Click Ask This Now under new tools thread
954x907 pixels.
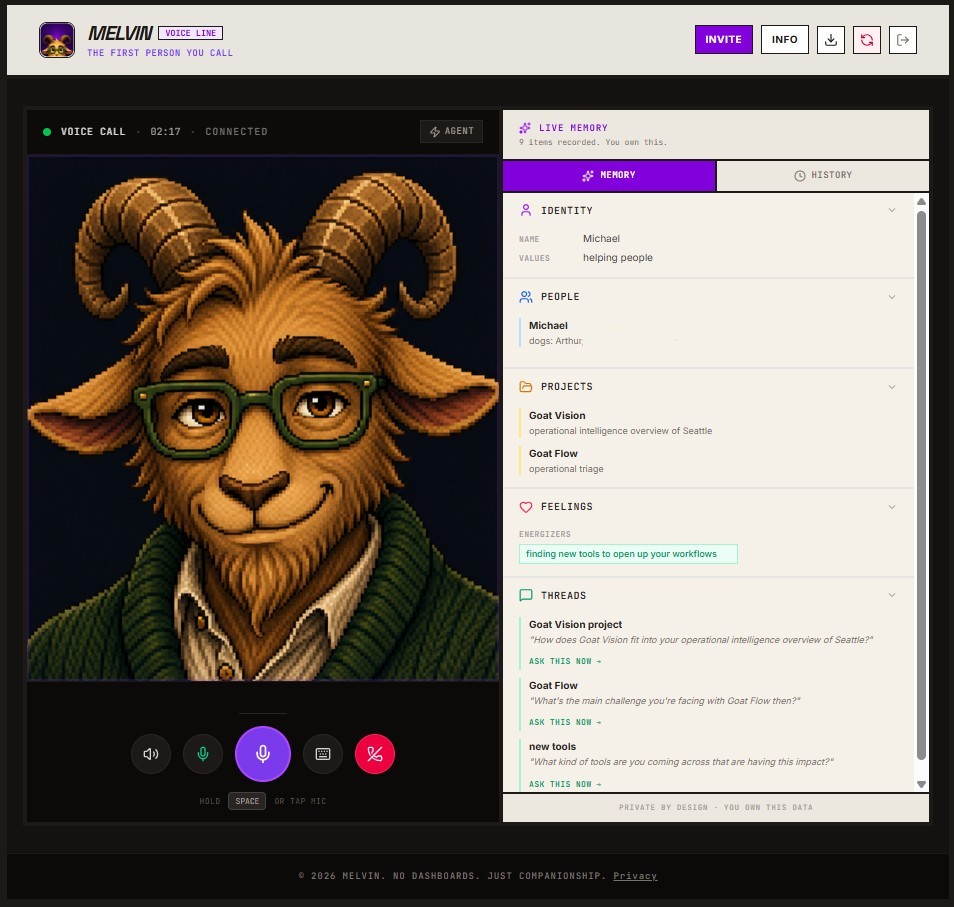[565, 784]
